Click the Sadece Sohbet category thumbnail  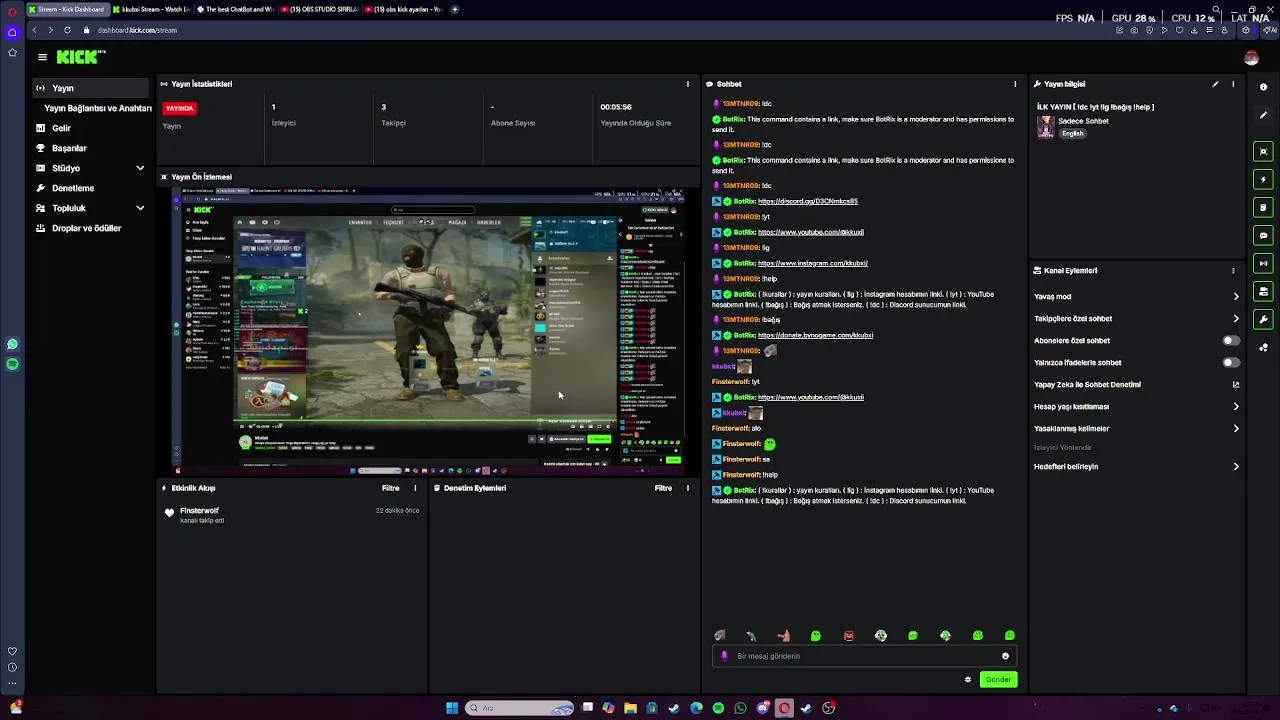coord(1045,127)
